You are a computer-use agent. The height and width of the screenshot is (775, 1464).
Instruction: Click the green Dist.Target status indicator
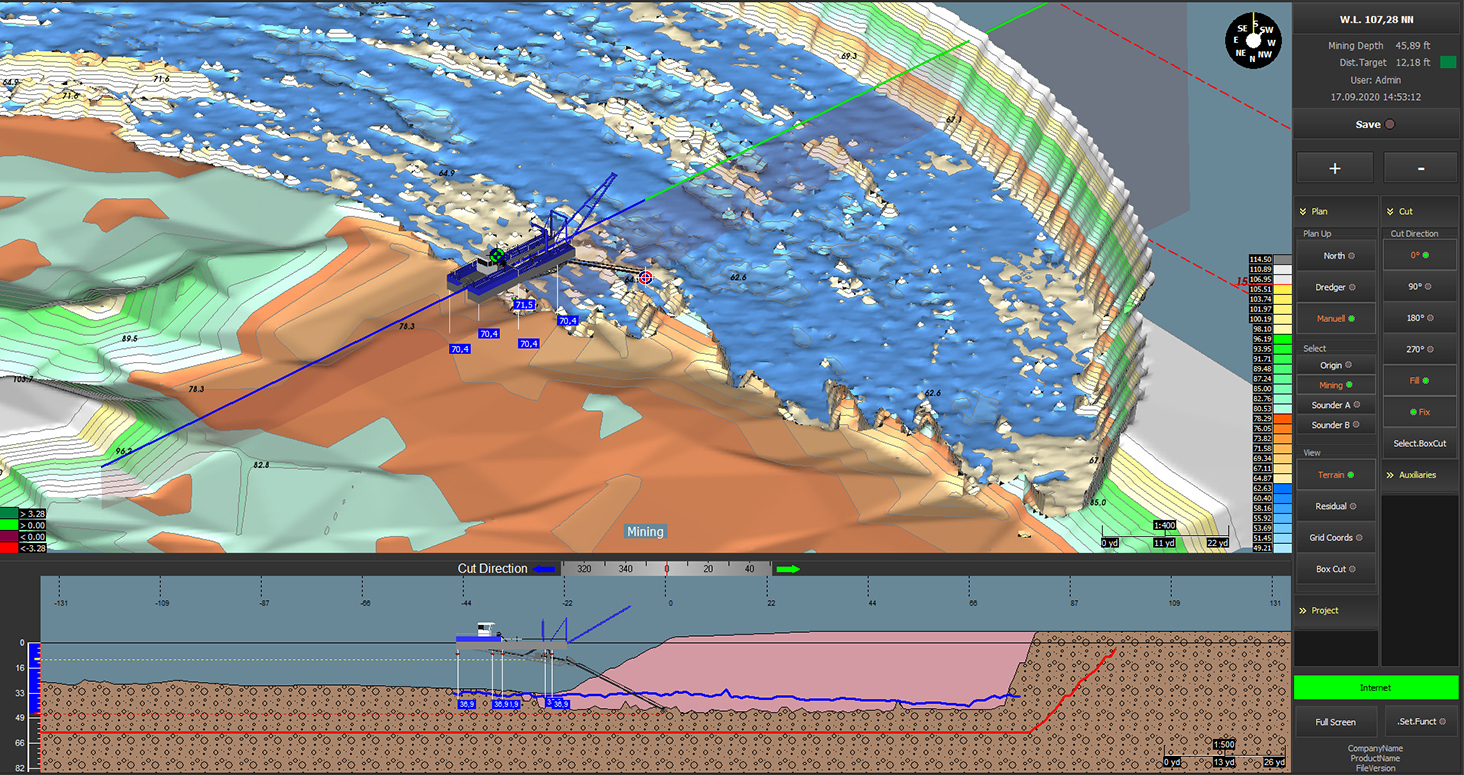[x=1447, y=62]
